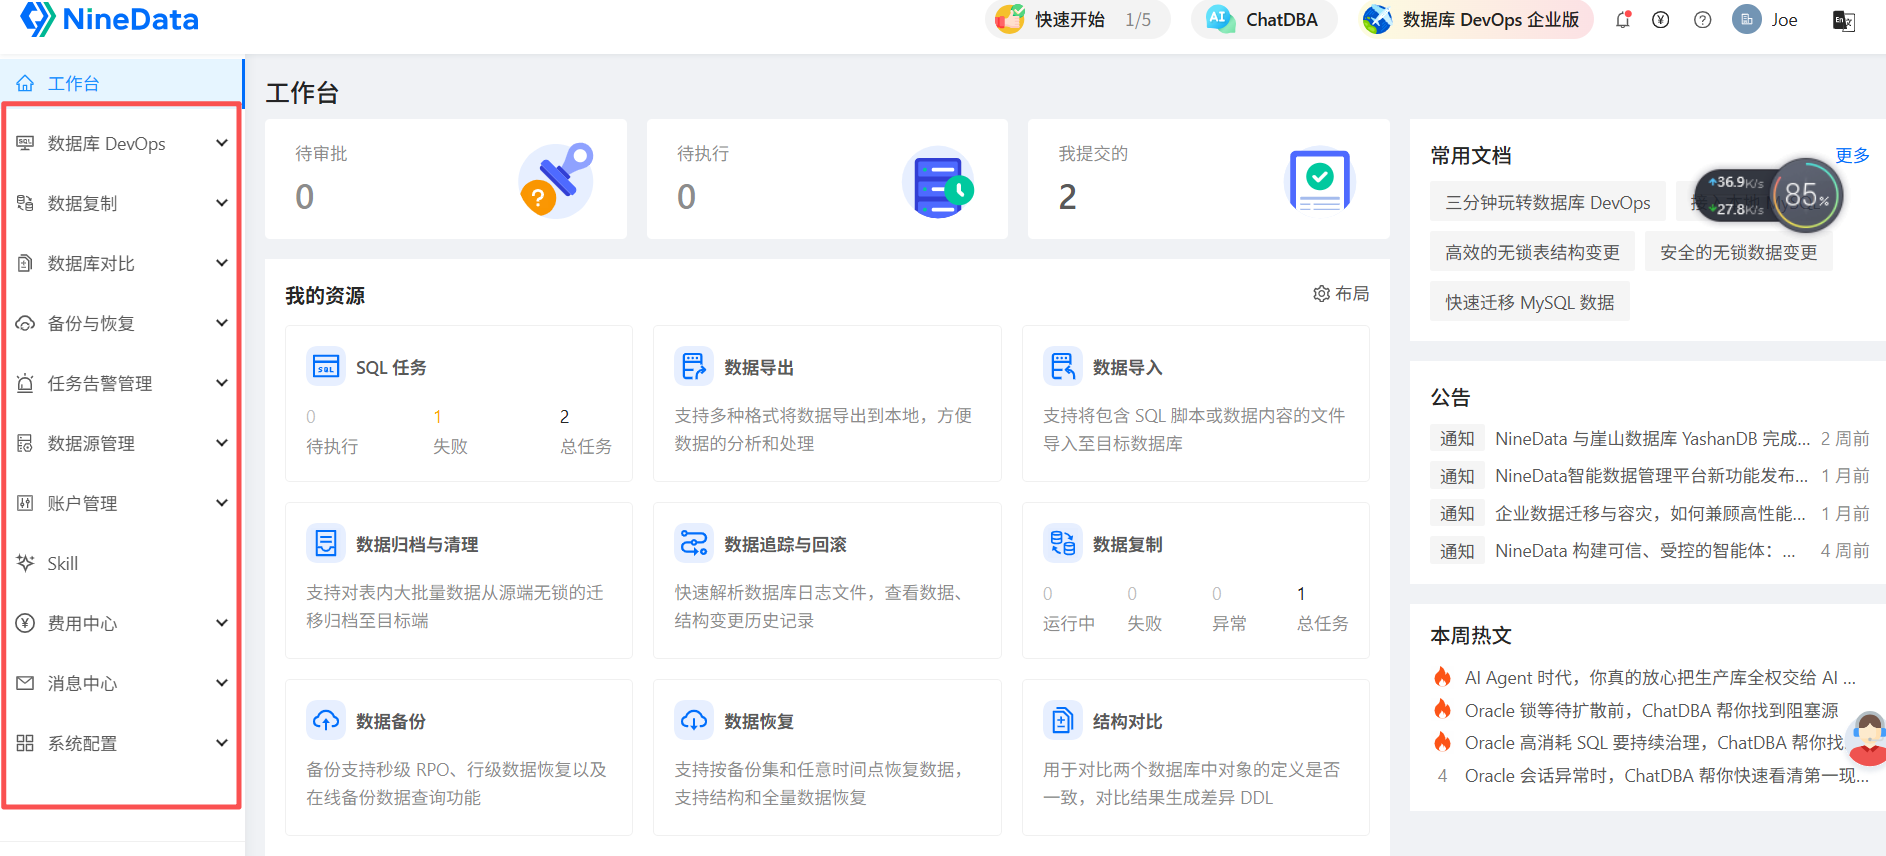The width and height of the screenshot is (1886, 856).
Task: Select 工作台 in the sidebar
Action: click(x=122, y=83)
